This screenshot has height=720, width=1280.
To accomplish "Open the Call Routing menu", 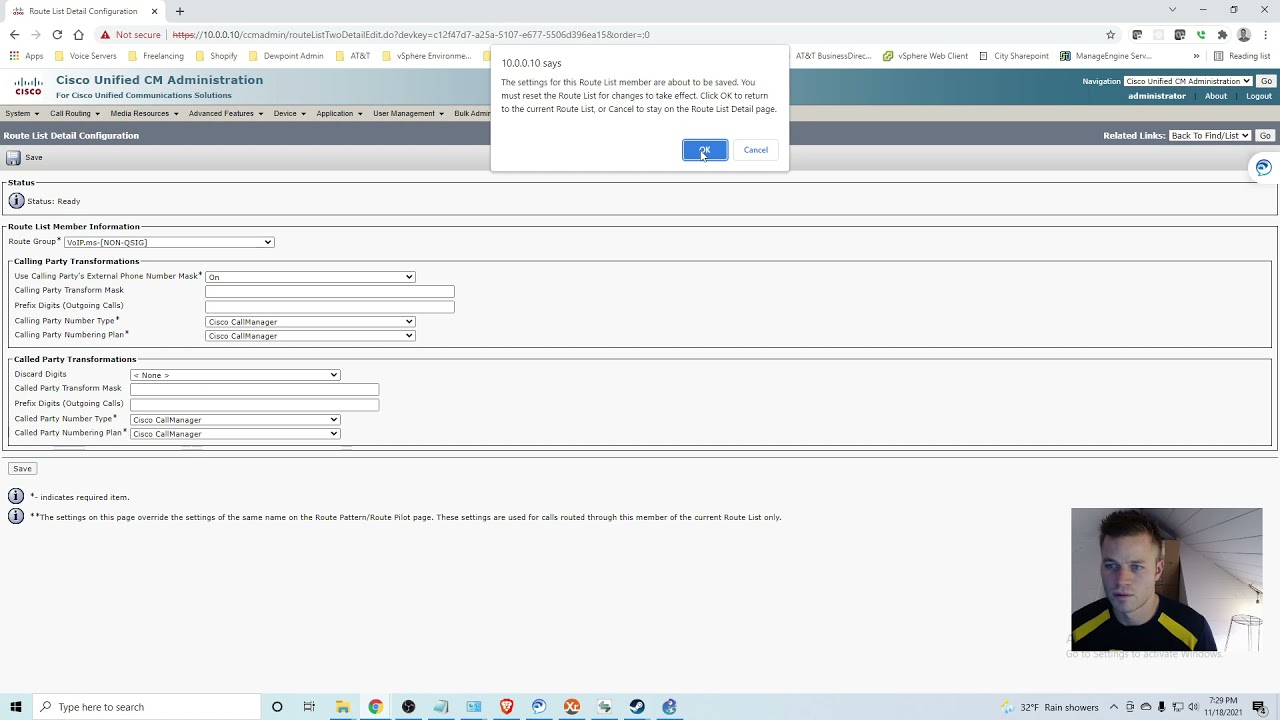I will (x=75, y=114).
